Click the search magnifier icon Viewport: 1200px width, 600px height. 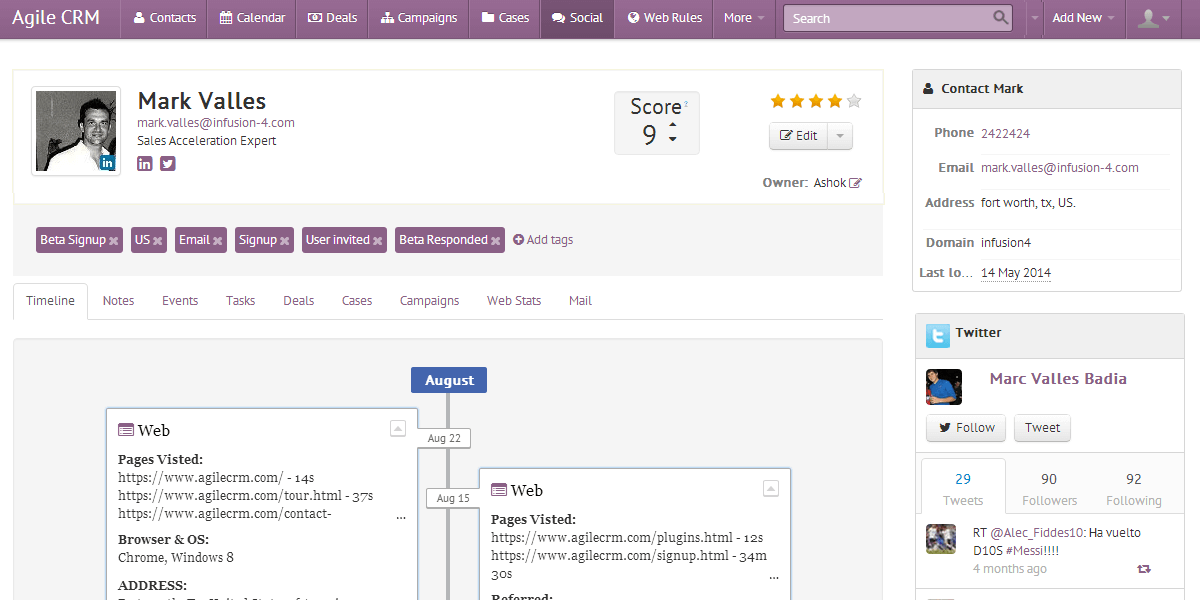tap(1000, 18)
